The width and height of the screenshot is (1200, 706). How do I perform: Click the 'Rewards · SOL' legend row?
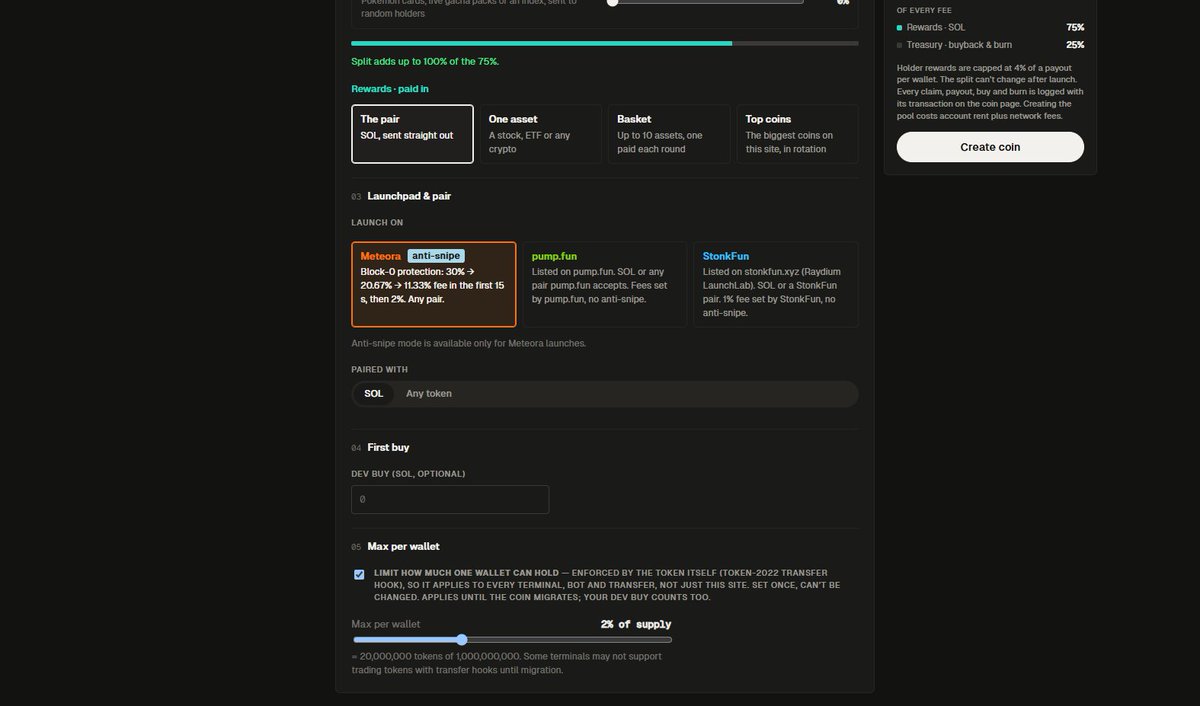point(990,27)
